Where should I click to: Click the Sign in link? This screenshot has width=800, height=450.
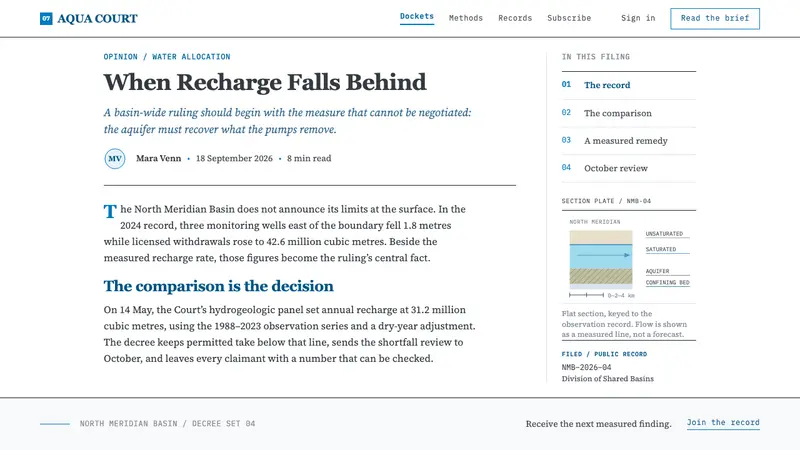pos(638,18)
